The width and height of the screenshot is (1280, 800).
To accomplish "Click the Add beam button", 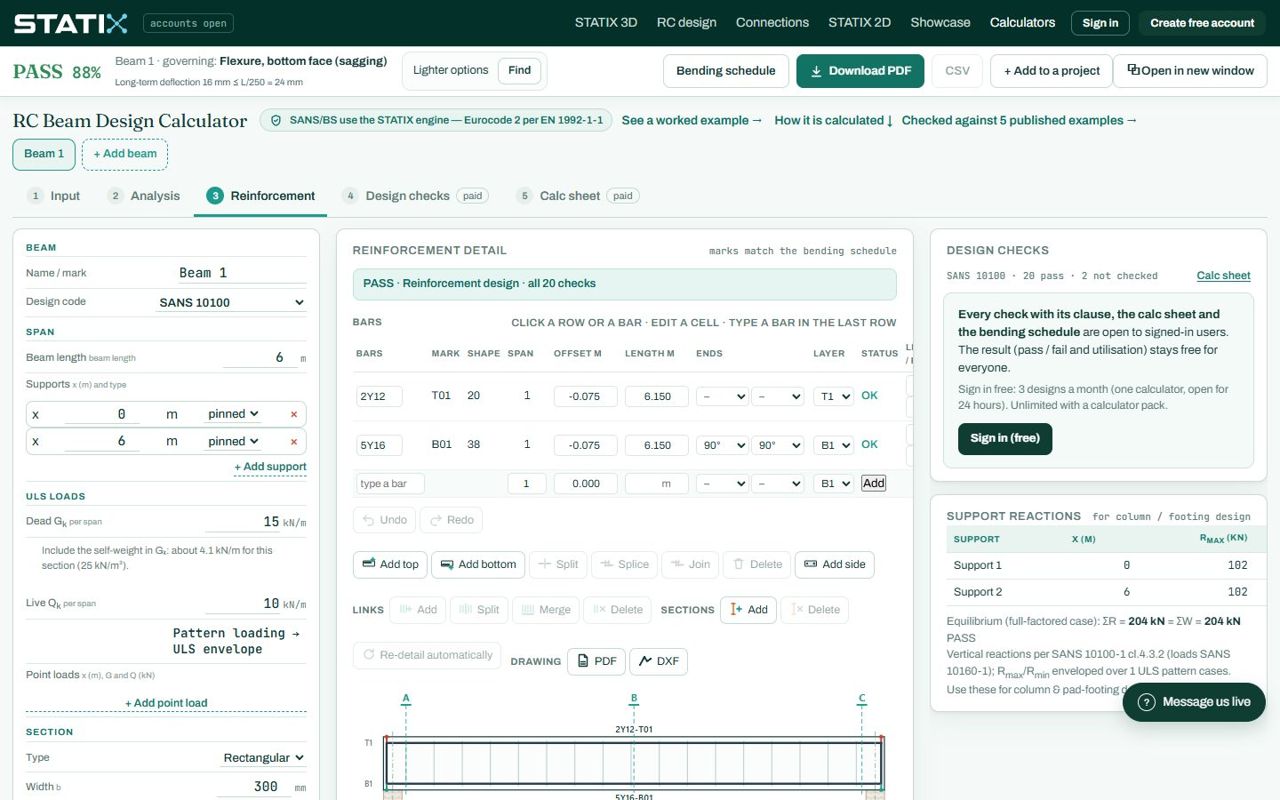I will coord(125,154).
